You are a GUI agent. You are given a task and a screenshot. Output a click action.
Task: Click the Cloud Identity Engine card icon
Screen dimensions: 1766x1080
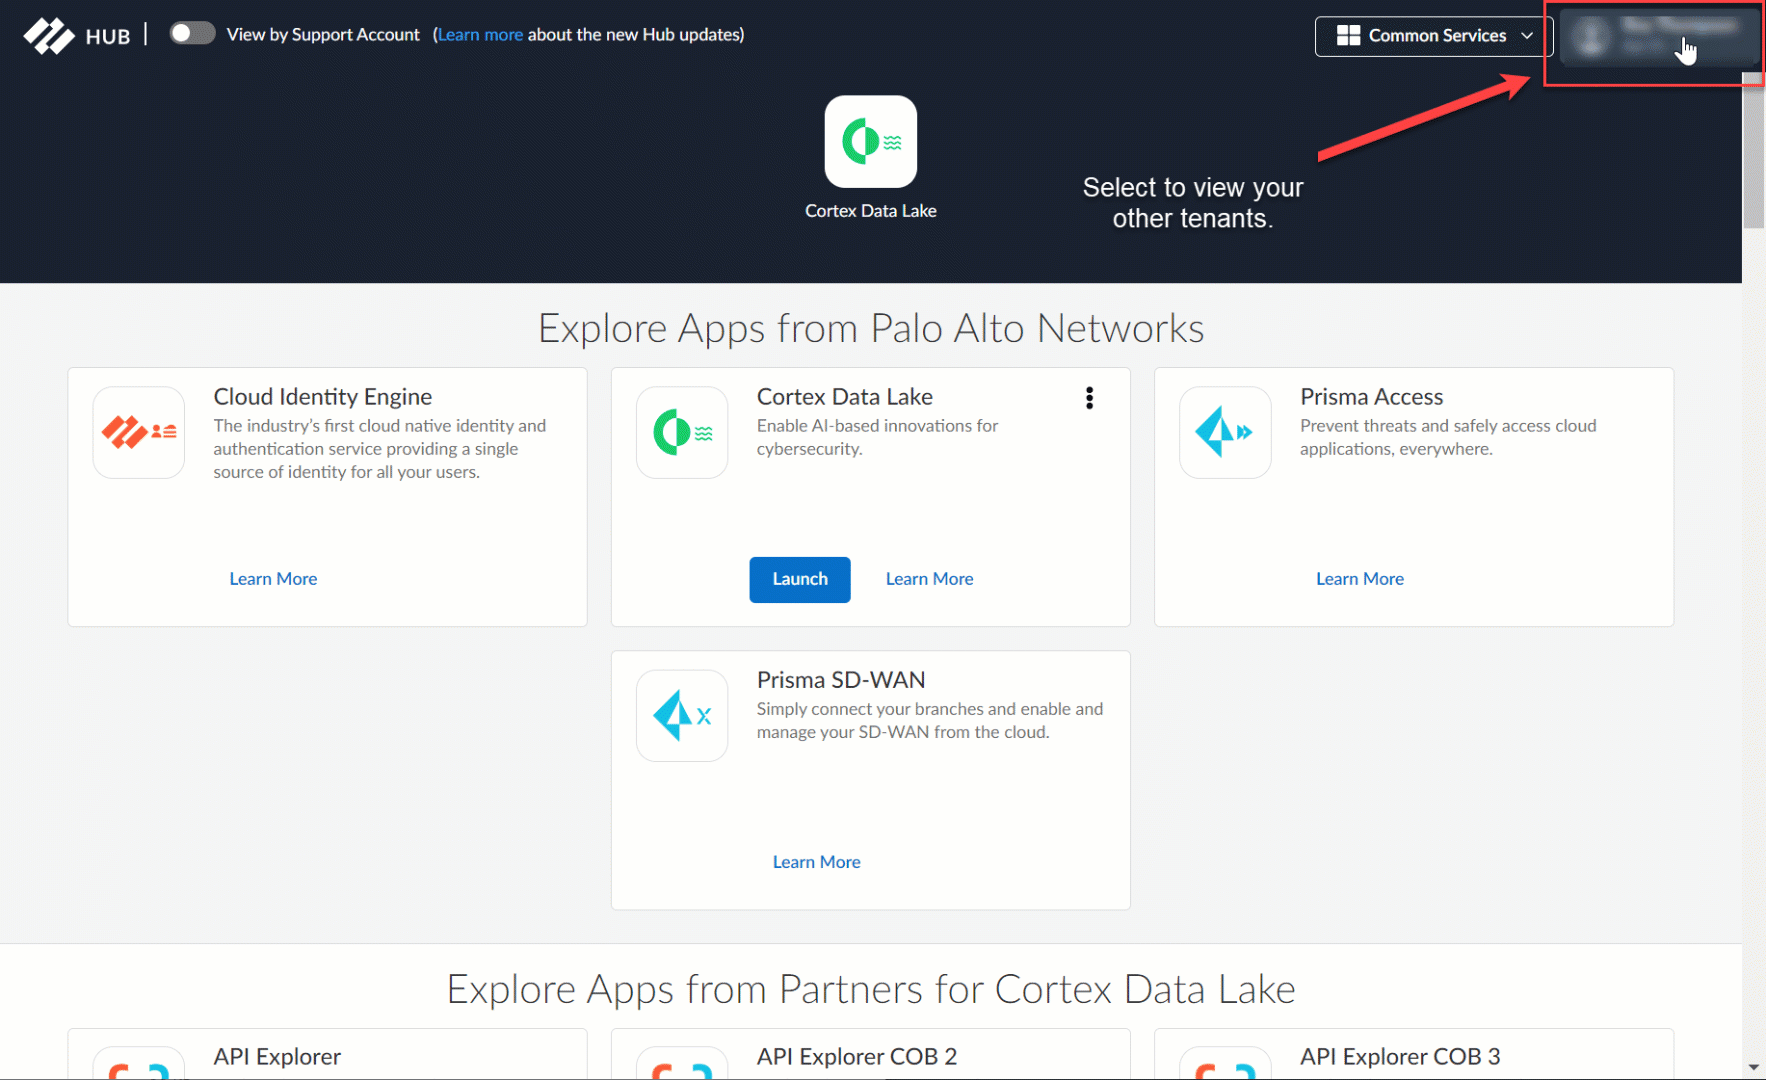[139, 432]
